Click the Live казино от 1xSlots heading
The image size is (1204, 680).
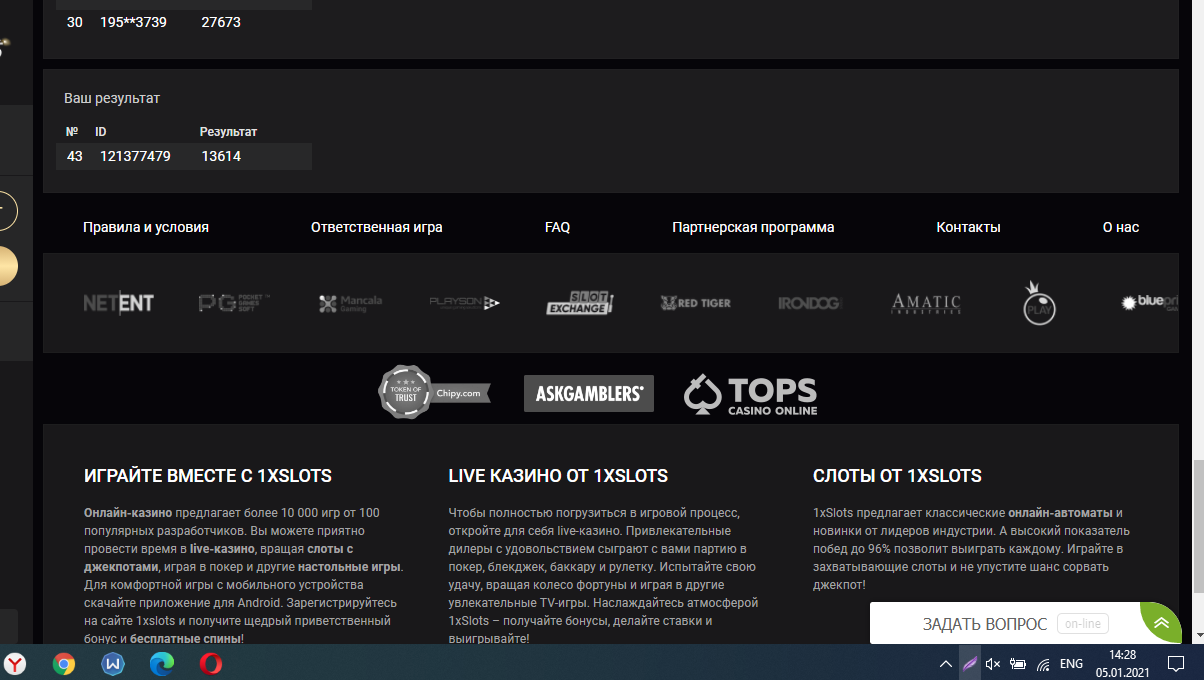click(558, 476)
